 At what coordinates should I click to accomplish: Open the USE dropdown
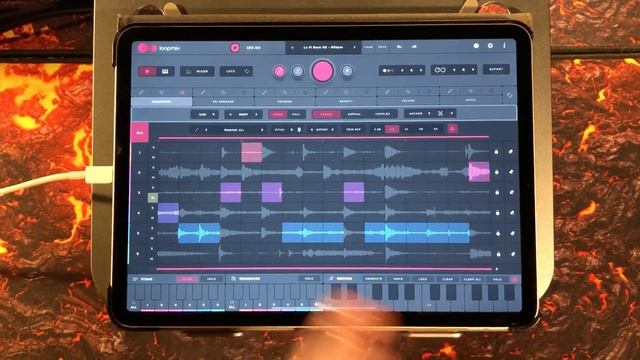[205, 115]
